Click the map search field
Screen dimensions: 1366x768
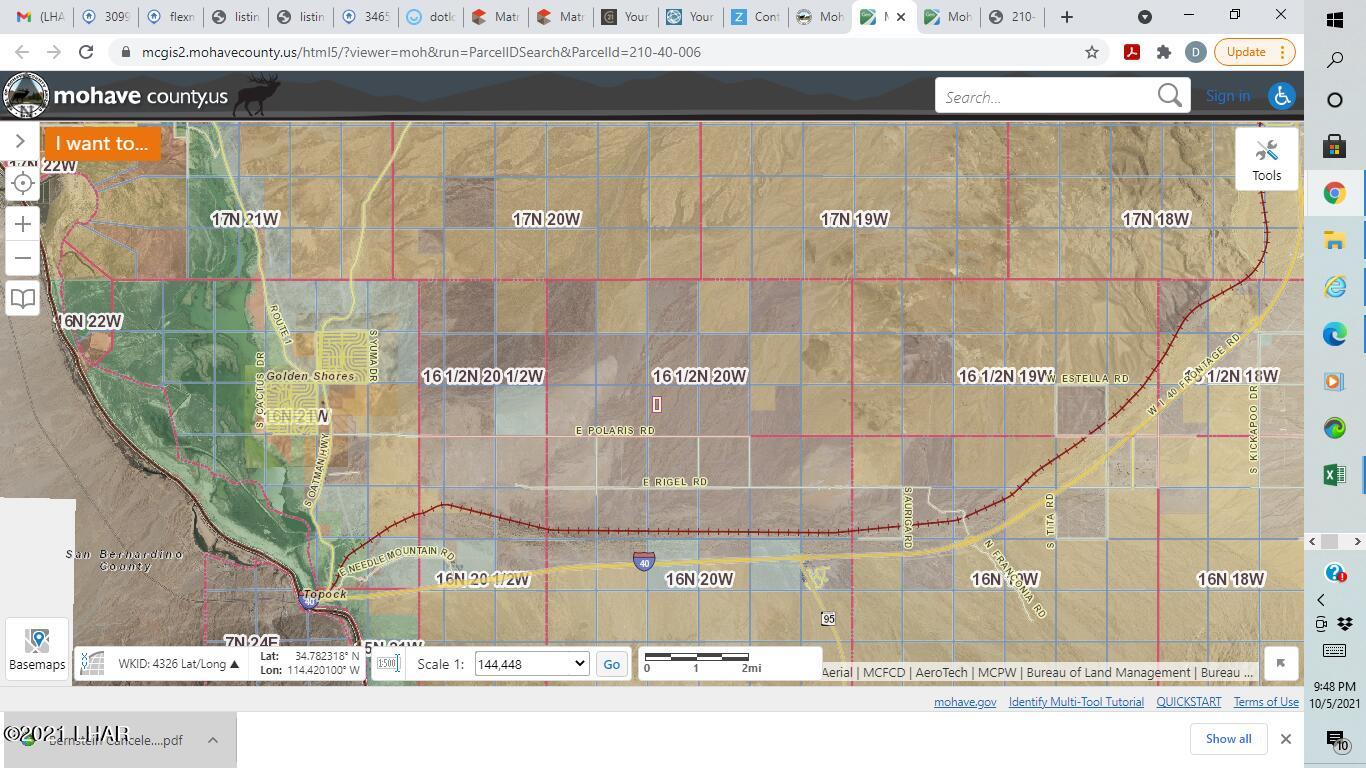tap(1045, 97)
